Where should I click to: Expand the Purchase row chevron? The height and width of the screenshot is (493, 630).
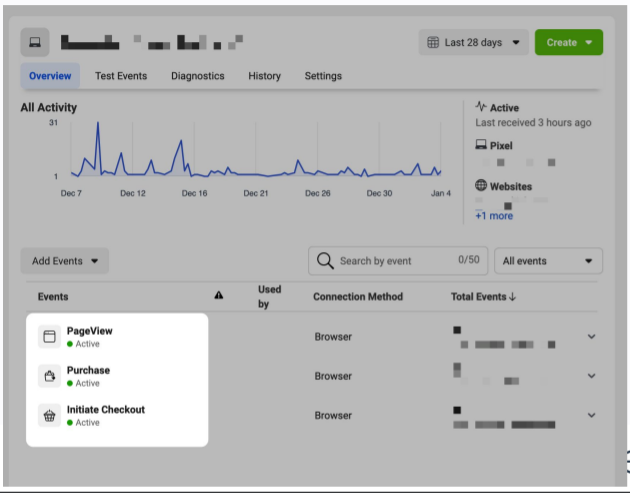[591, 376]
